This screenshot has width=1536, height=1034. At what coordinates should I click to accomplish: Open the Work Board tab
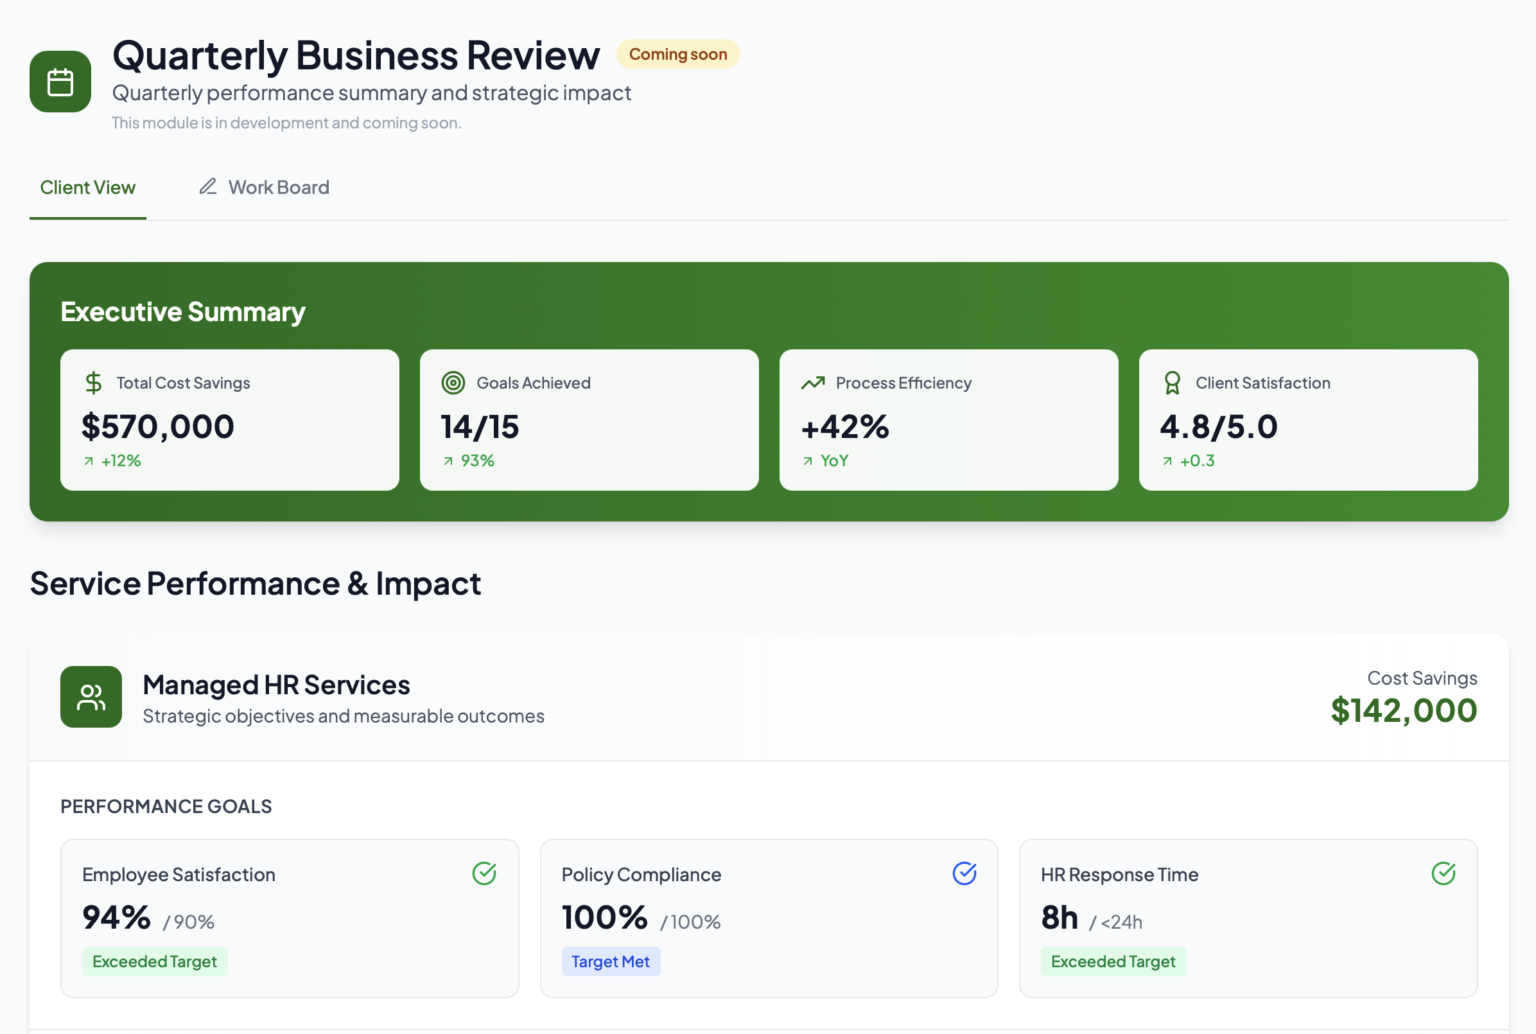pos(264,187)
